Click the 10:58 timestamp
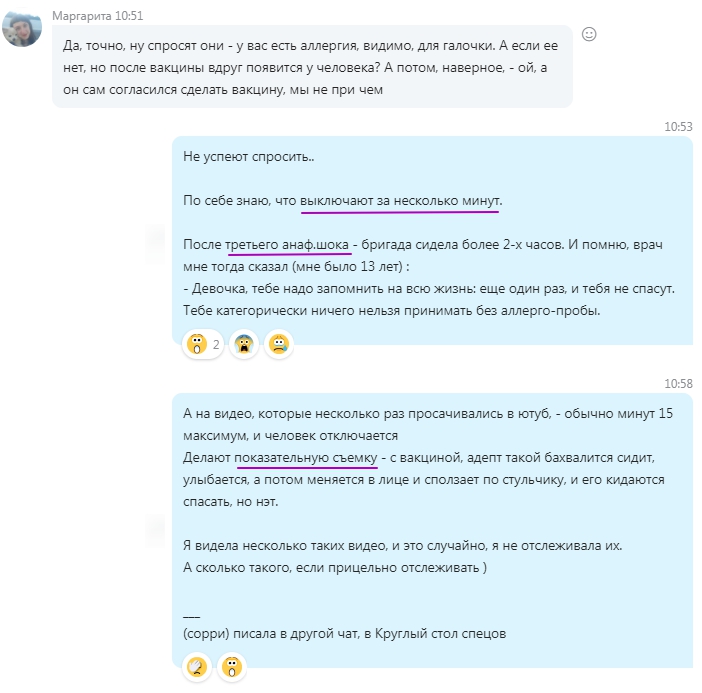The width and height of the screenshot is (702, 693). (678, 384)
